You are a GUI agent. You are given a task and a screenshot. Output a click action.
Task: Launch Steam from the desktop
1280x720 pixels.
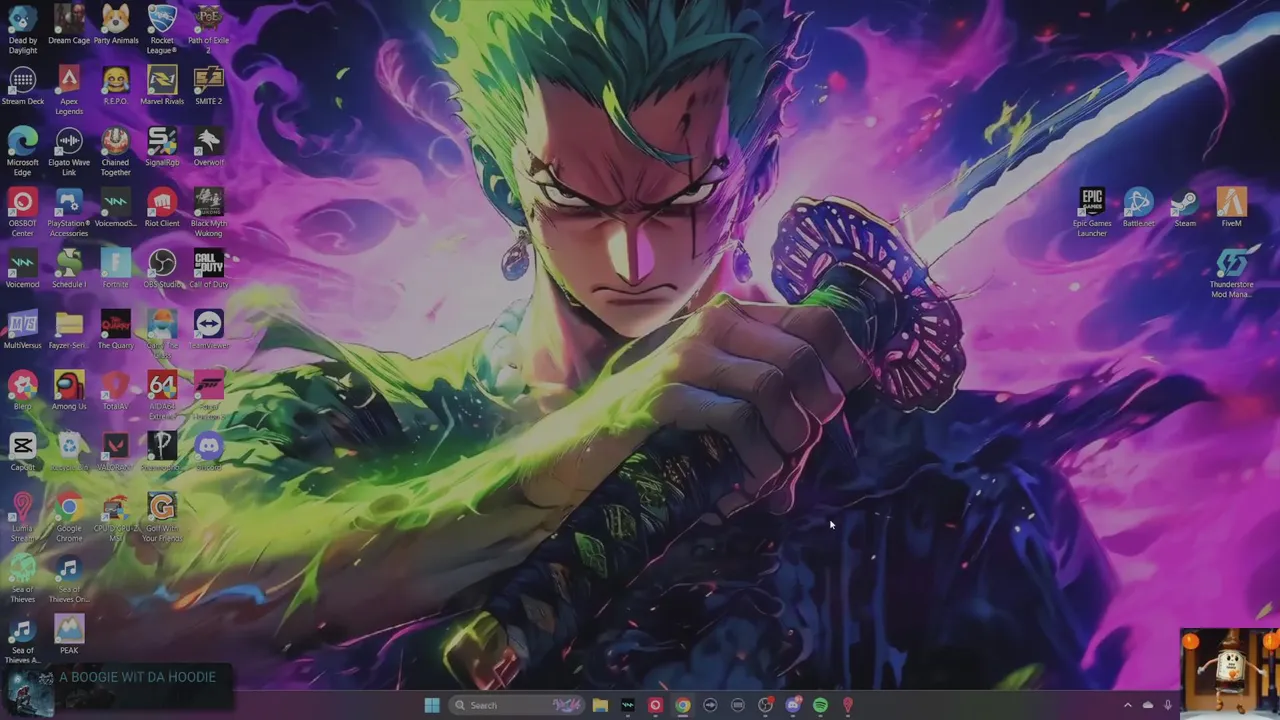coord(1185,202)
